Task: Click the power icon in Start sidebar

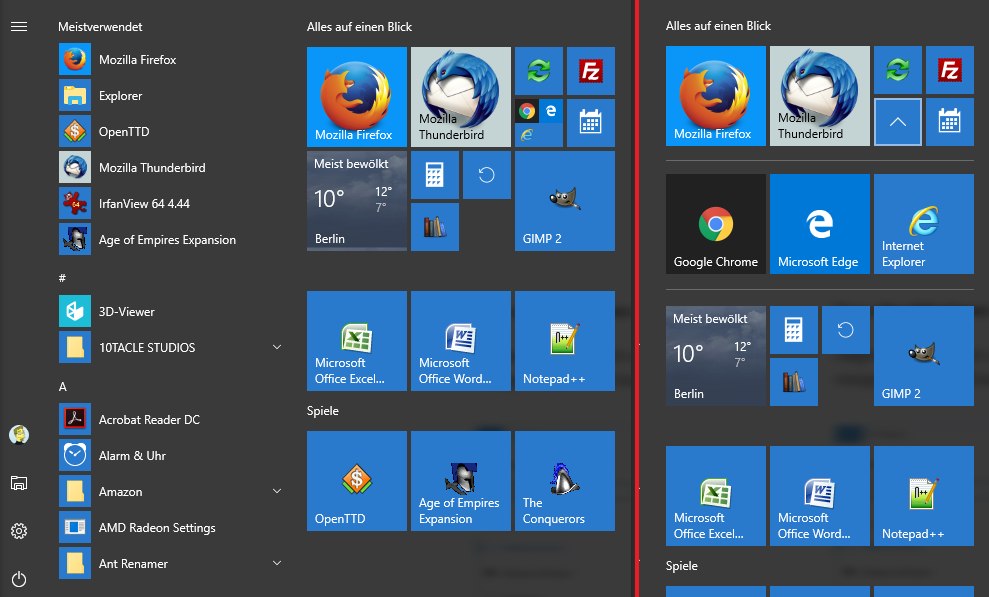Action: [19, 579]
